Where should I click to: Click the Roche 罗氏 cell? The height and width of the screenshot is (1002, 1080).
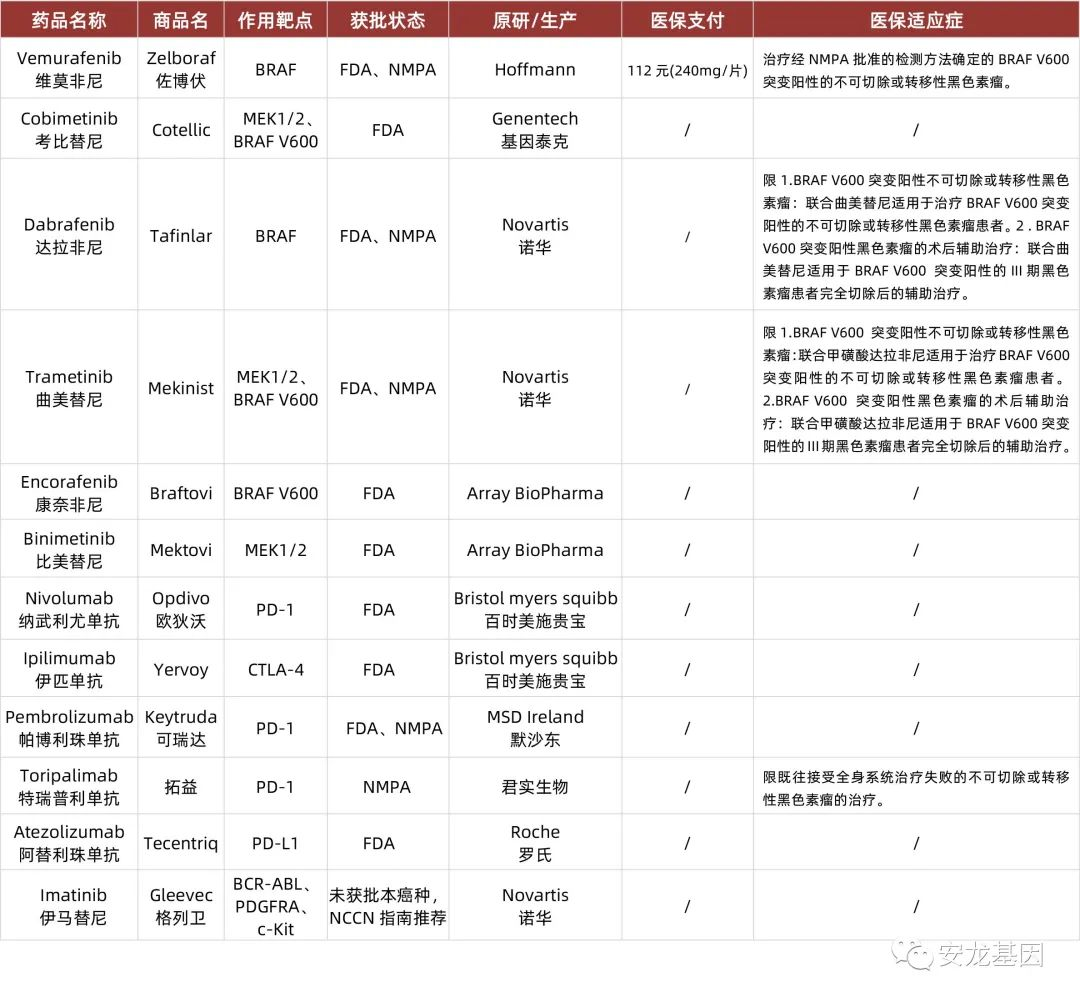(535, 843)
